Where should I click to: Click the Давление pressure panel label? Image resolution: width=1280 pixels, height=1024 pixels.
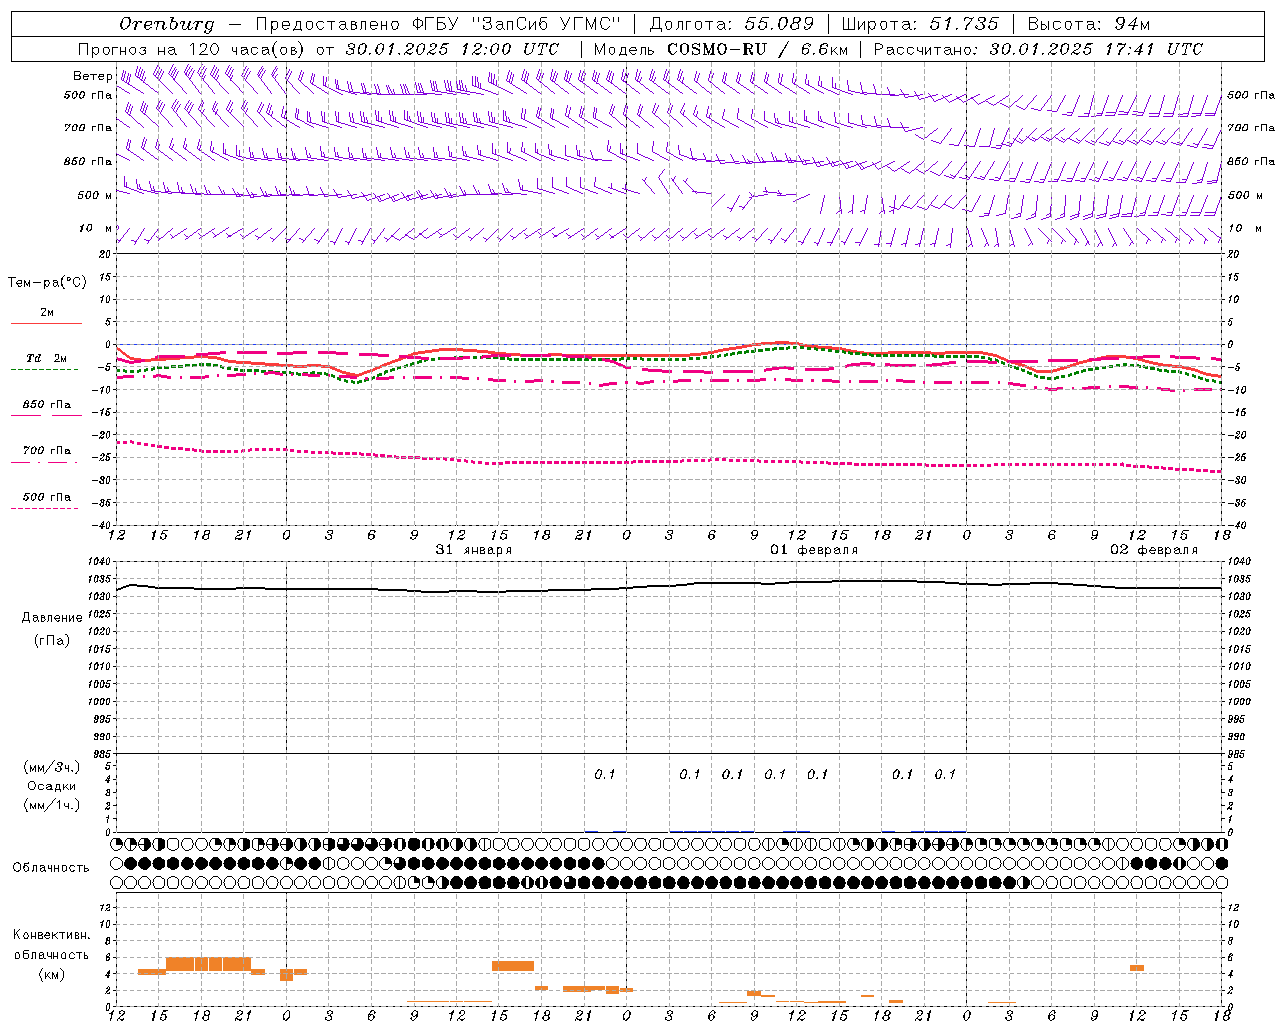point(52,618)
